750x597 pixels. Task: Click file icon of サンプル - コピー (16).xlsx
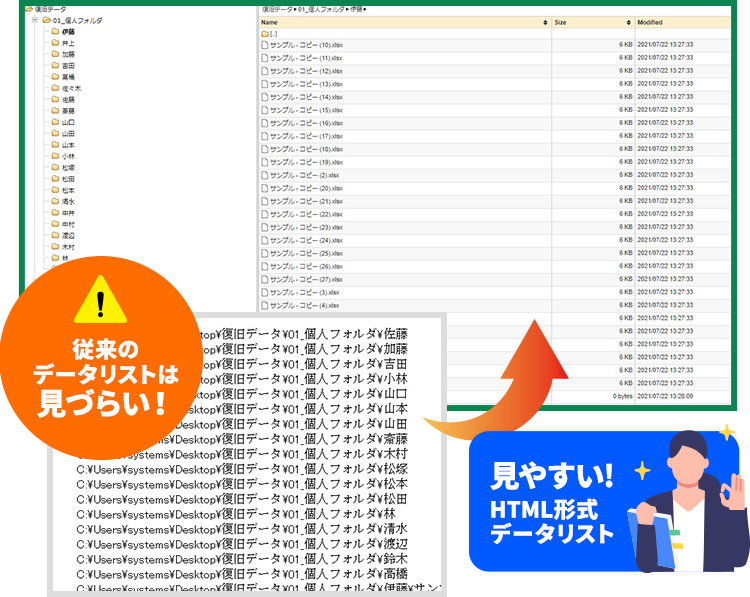coord(265,123)
